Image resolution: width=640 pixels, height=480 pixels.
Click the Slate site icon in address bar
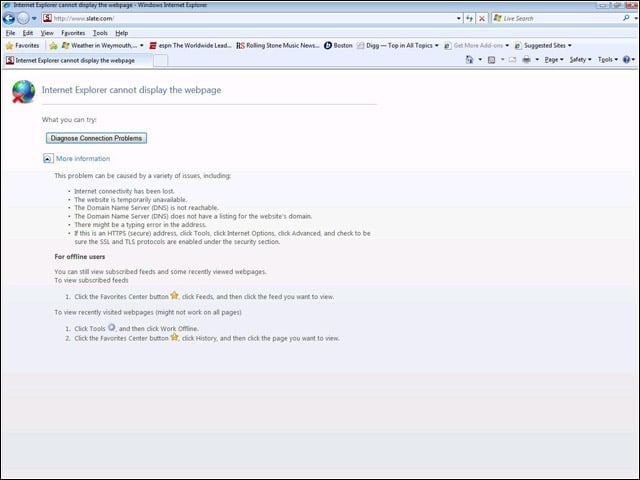48,18
